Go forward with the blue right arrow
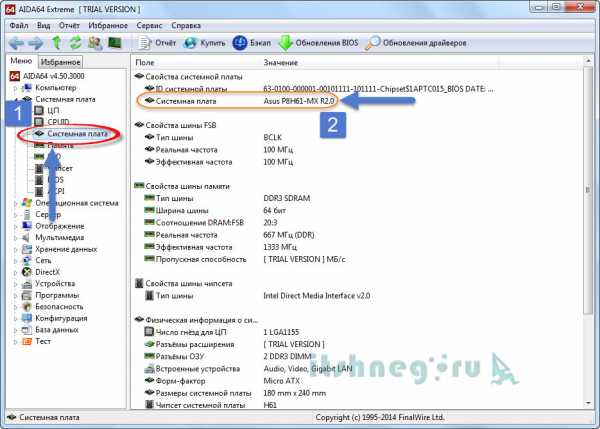 click(36, 43)
